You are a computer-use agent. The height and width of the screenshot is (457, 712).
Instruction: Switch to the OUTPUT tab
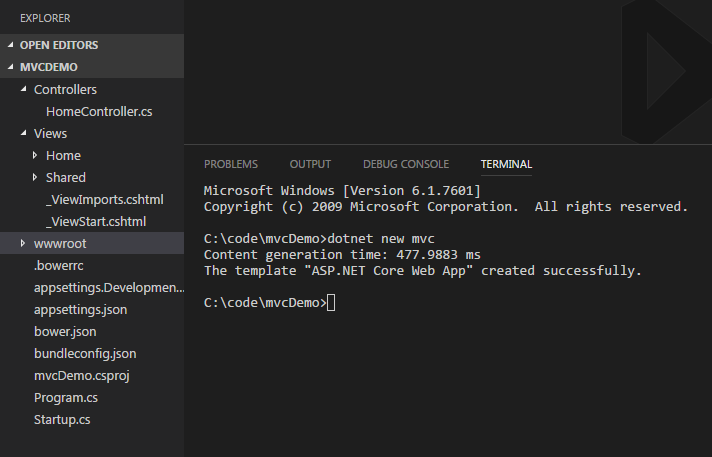tap(310, 164)
